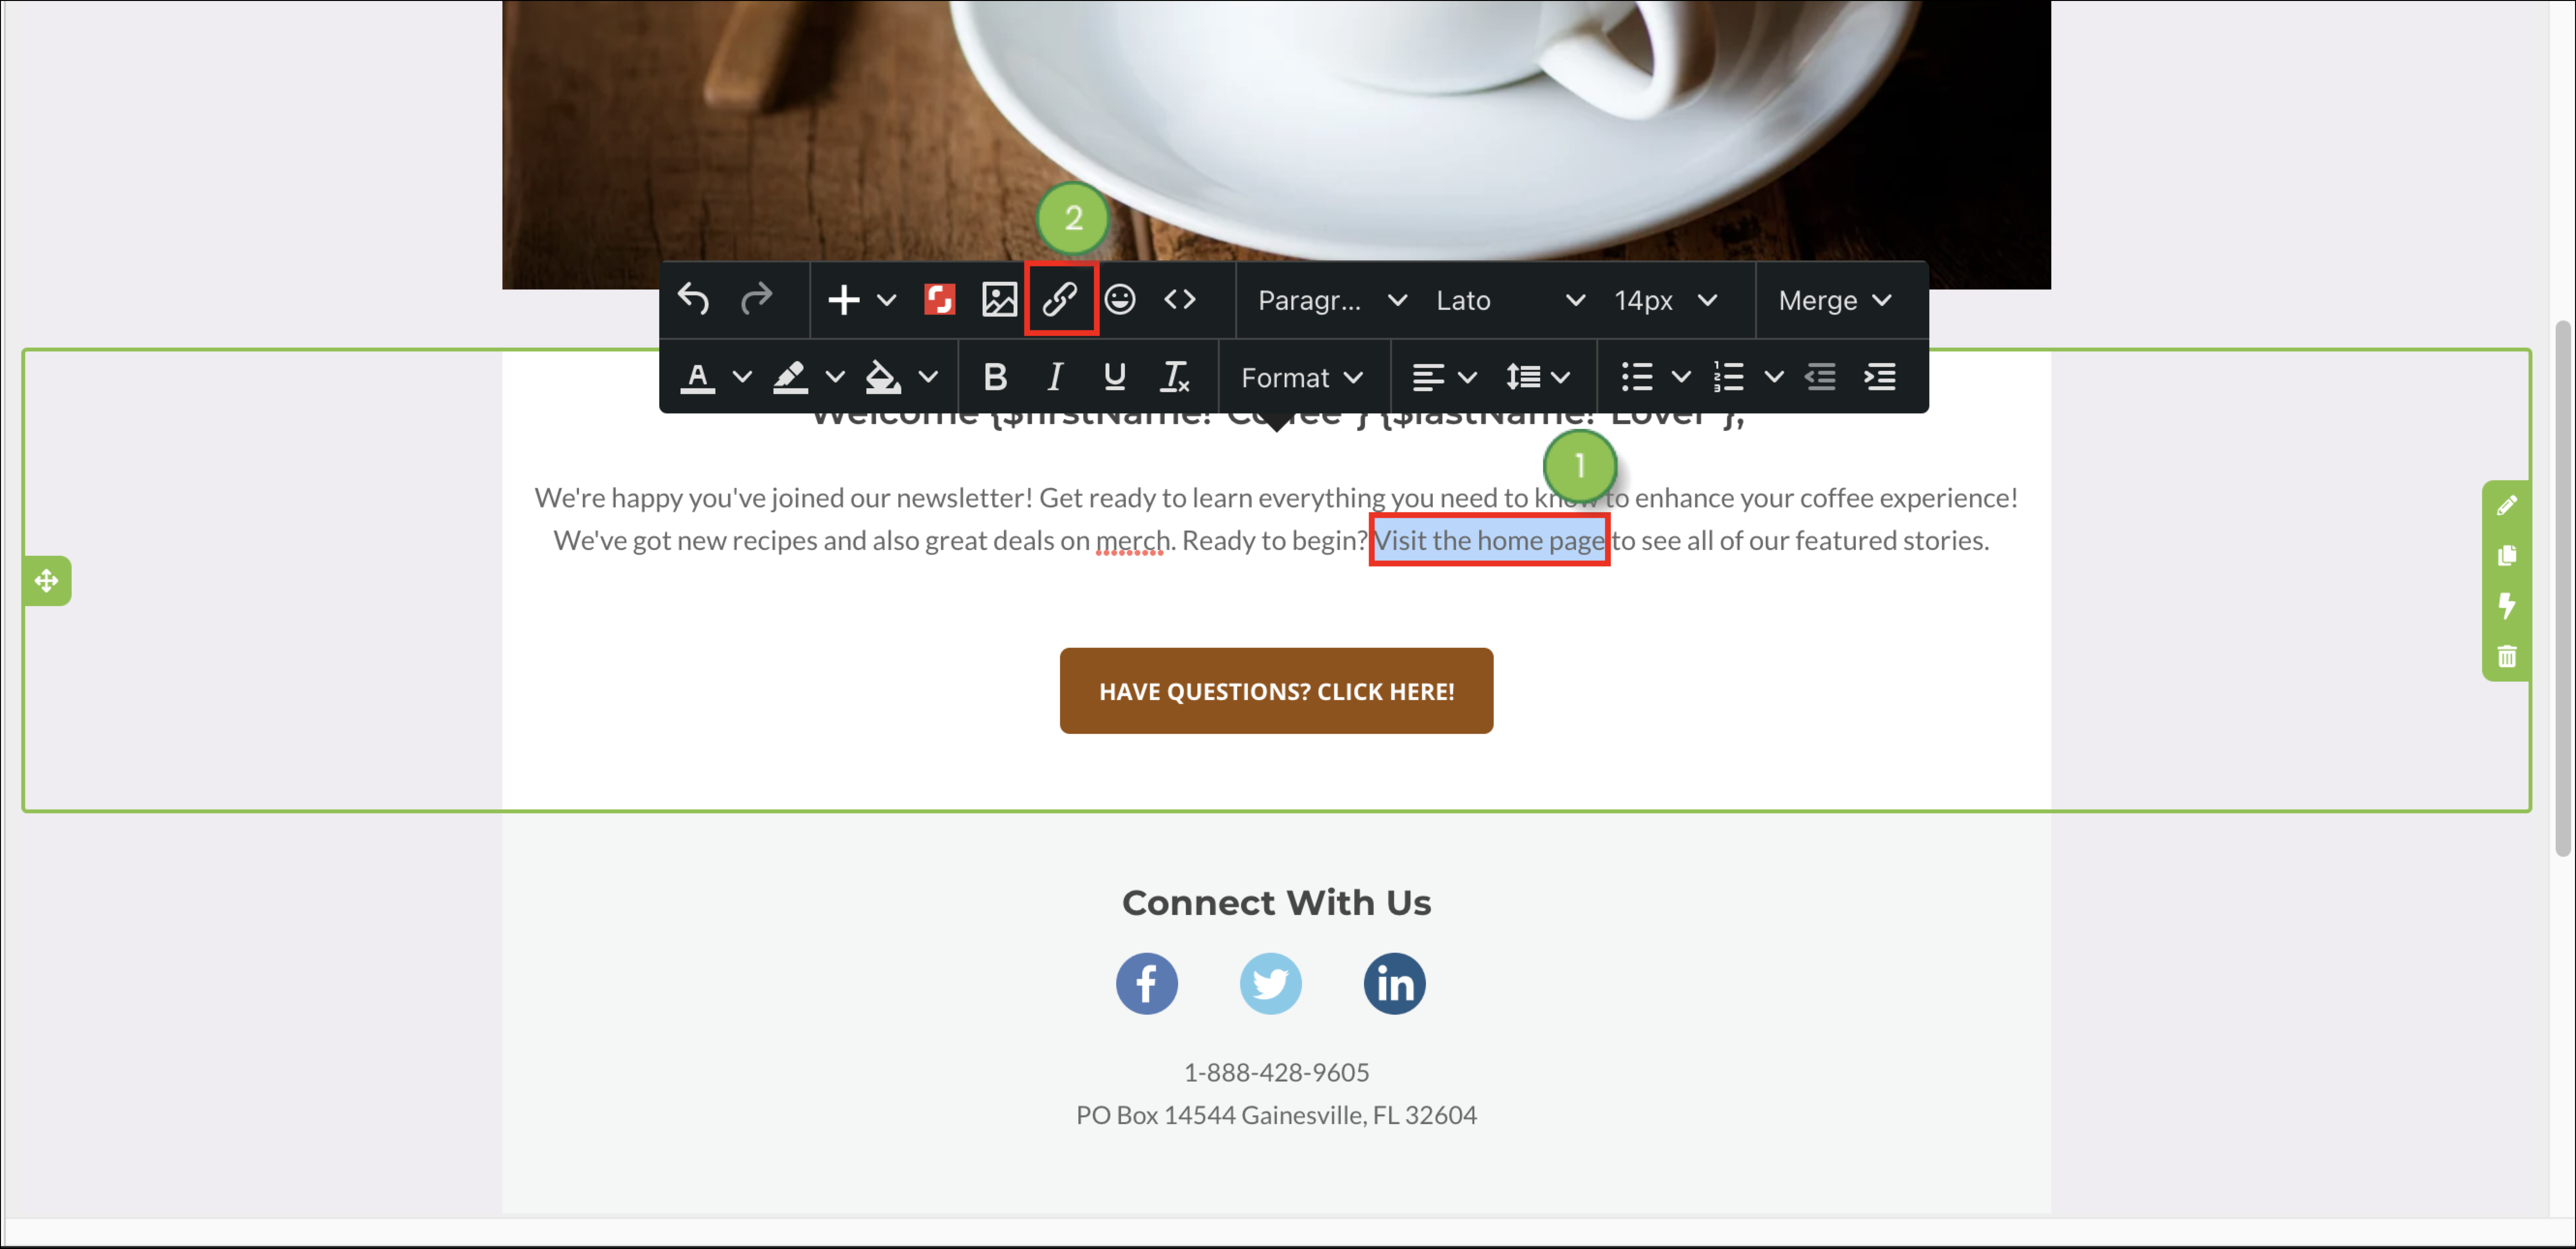Open the Format menu

coord(1302,378)
